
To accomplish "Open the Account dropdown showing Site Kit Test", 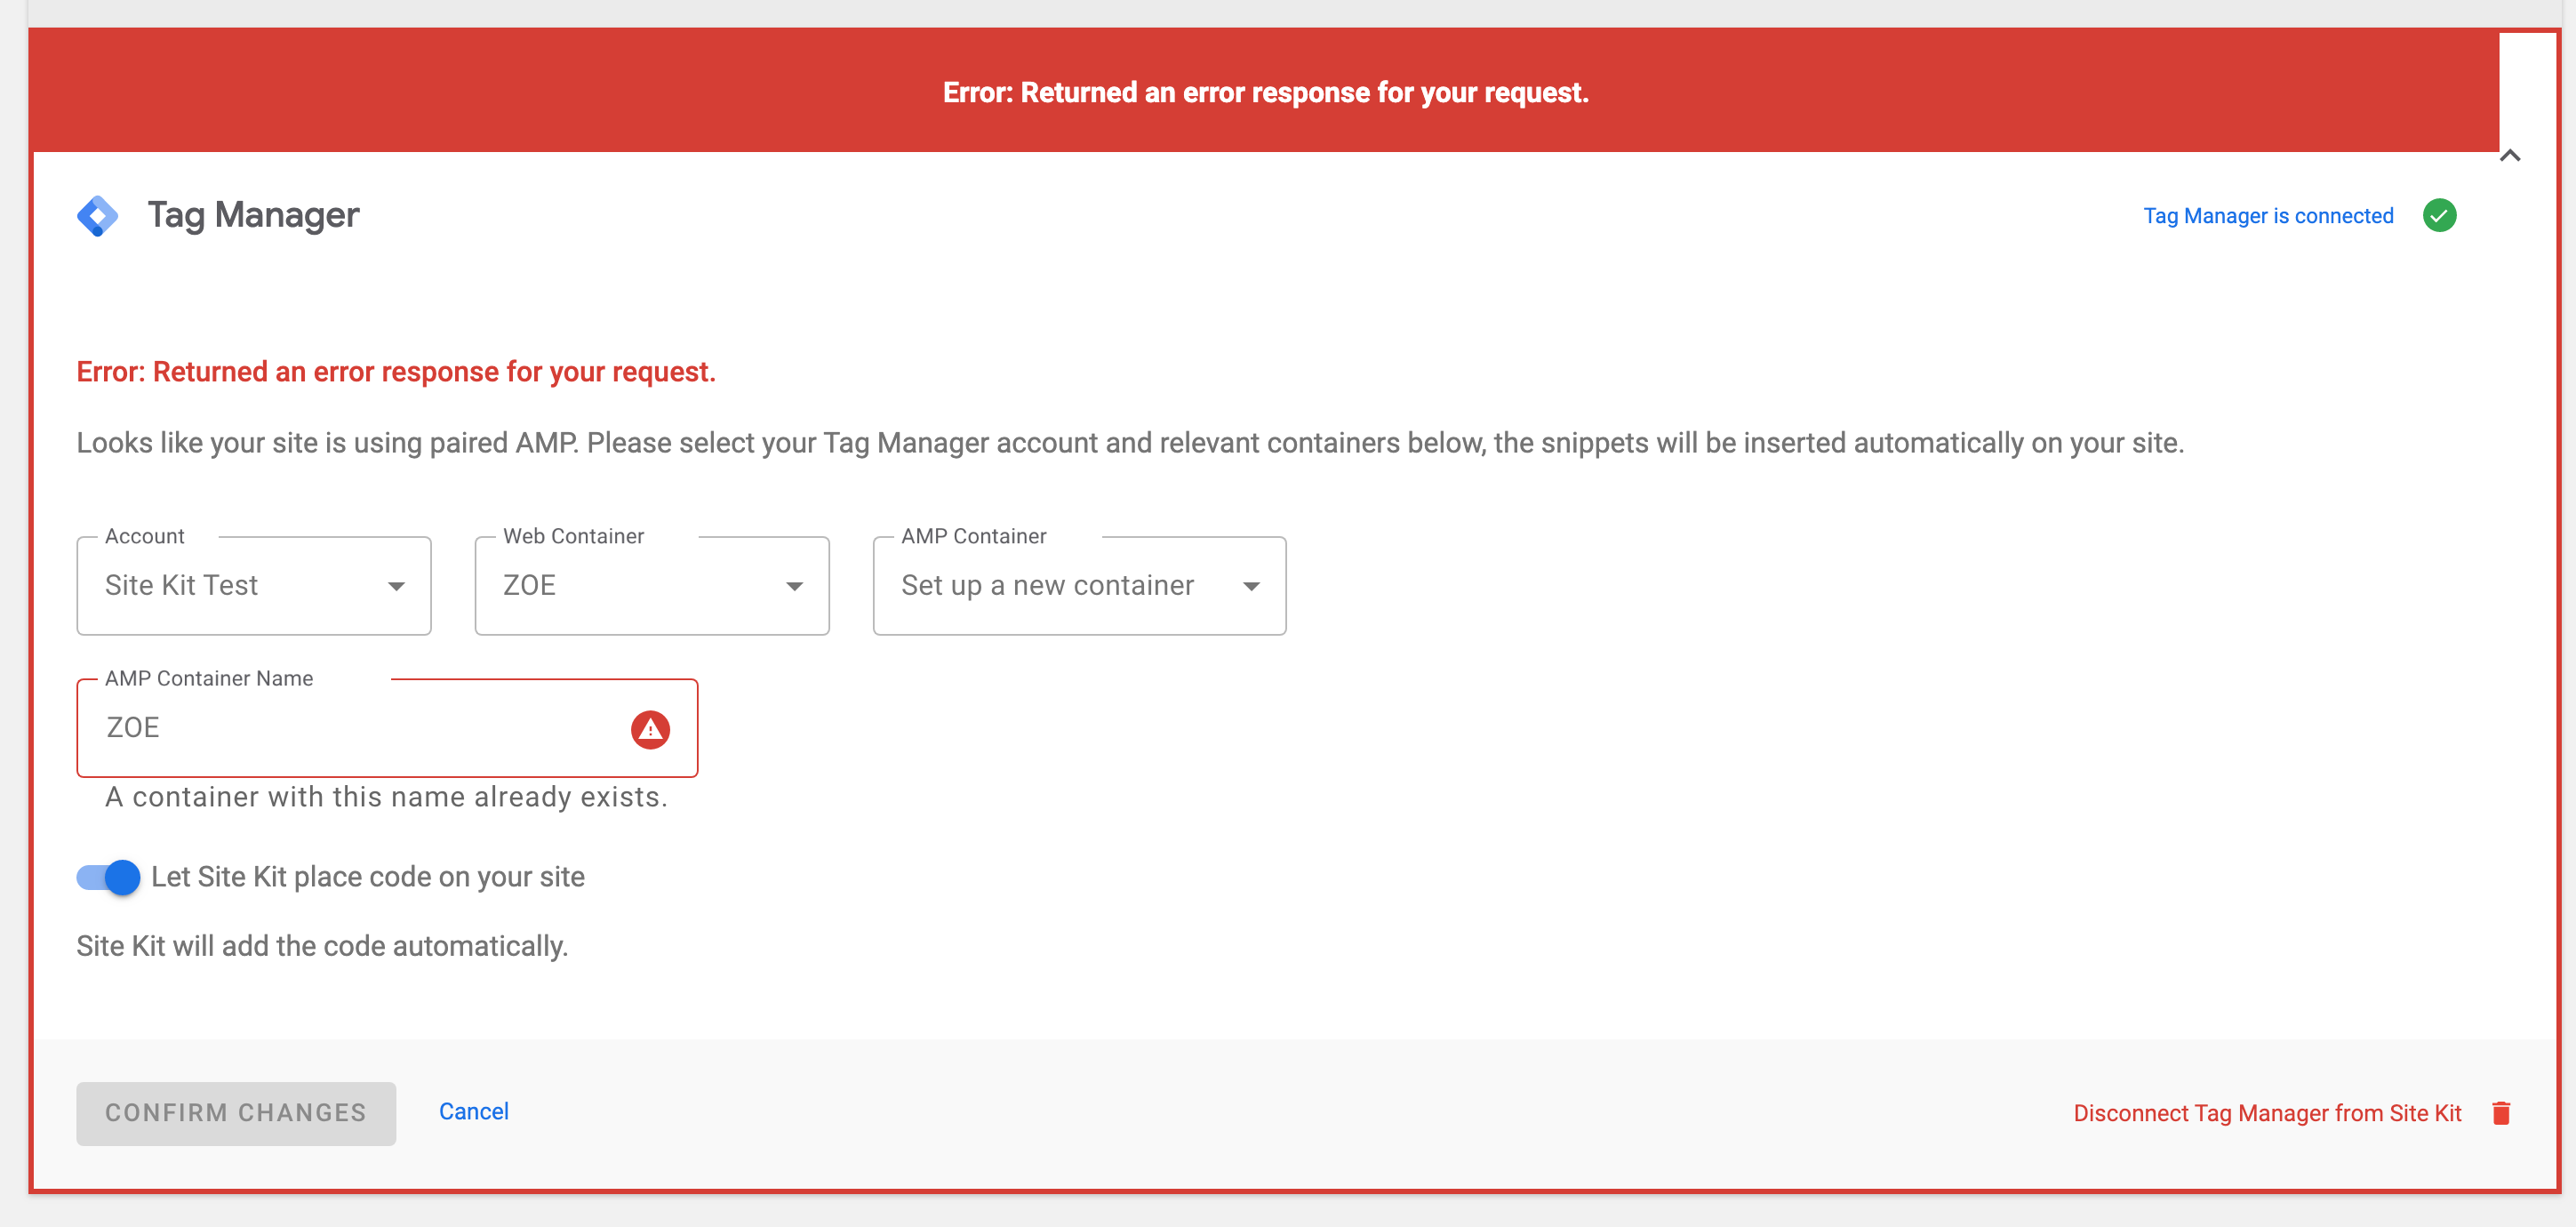I will [x=253, y=586].
